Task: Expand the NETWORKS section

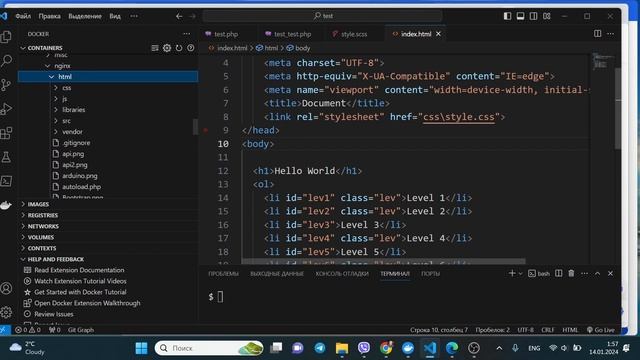Action: [23, 226]
